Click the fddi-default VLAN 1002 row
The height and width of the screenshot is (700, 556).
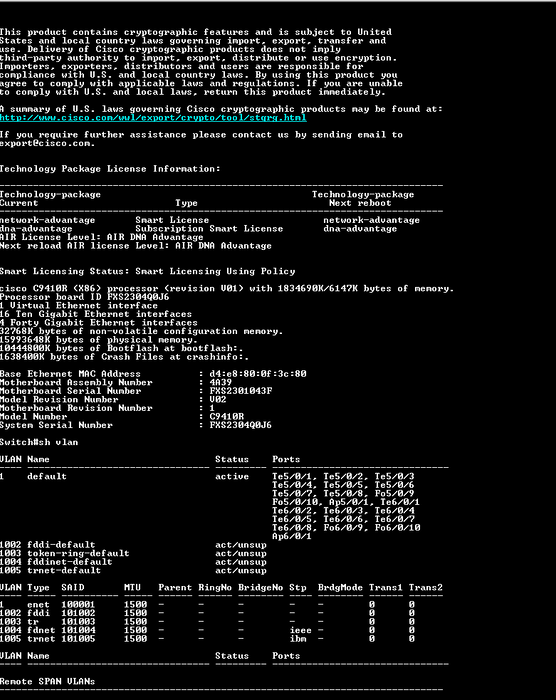point(133,545)
